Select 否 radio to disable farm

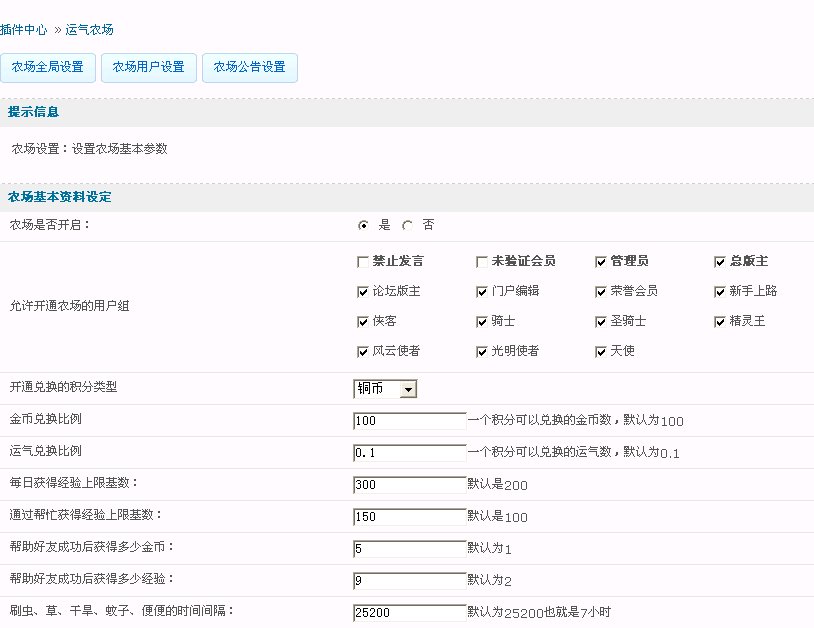407,226
